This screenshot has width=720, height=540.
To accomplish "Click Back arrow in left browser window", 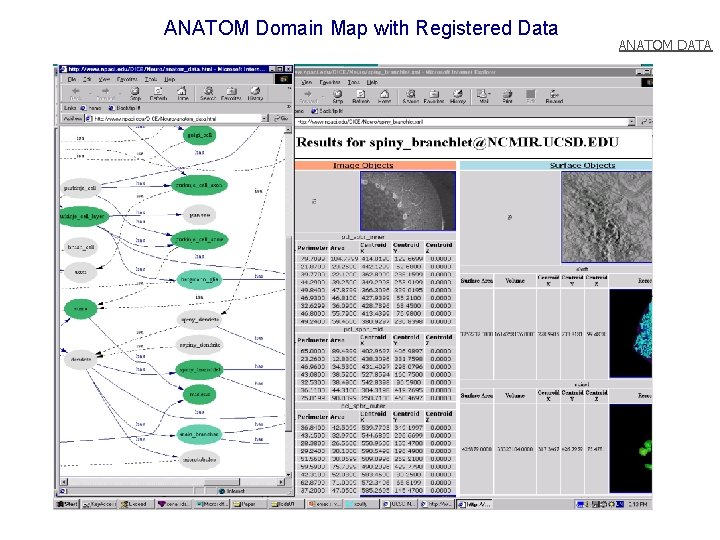I will (x=75, y=93).
